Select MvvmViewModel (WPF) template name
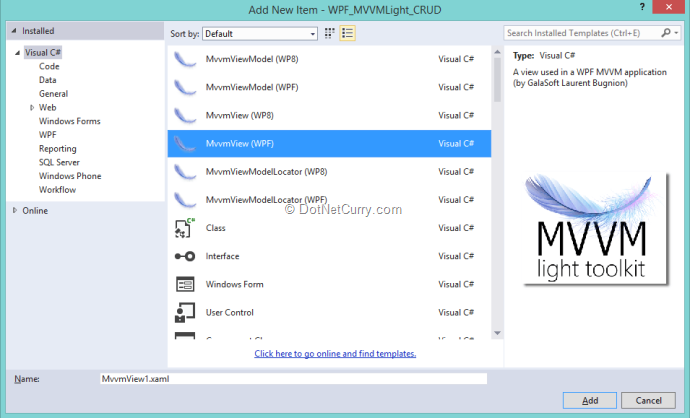 click(252, 87)
